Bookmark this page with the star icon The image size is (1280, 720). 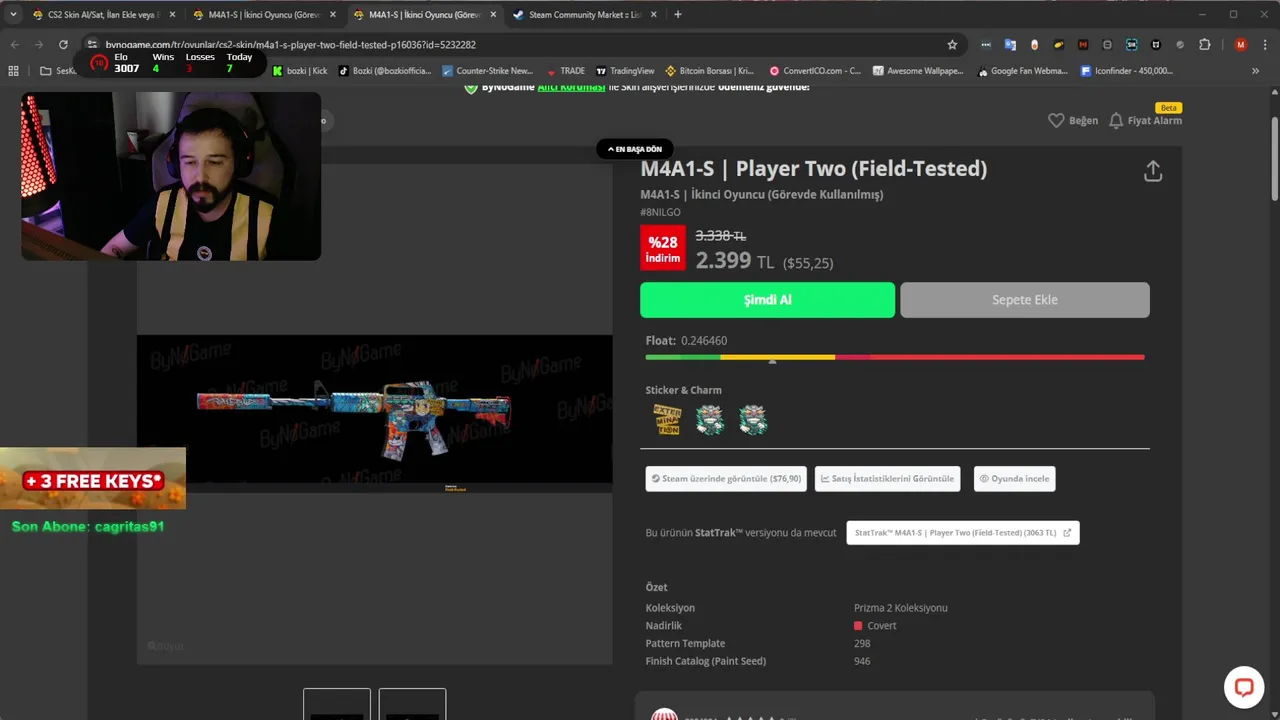tap(952, 45)
